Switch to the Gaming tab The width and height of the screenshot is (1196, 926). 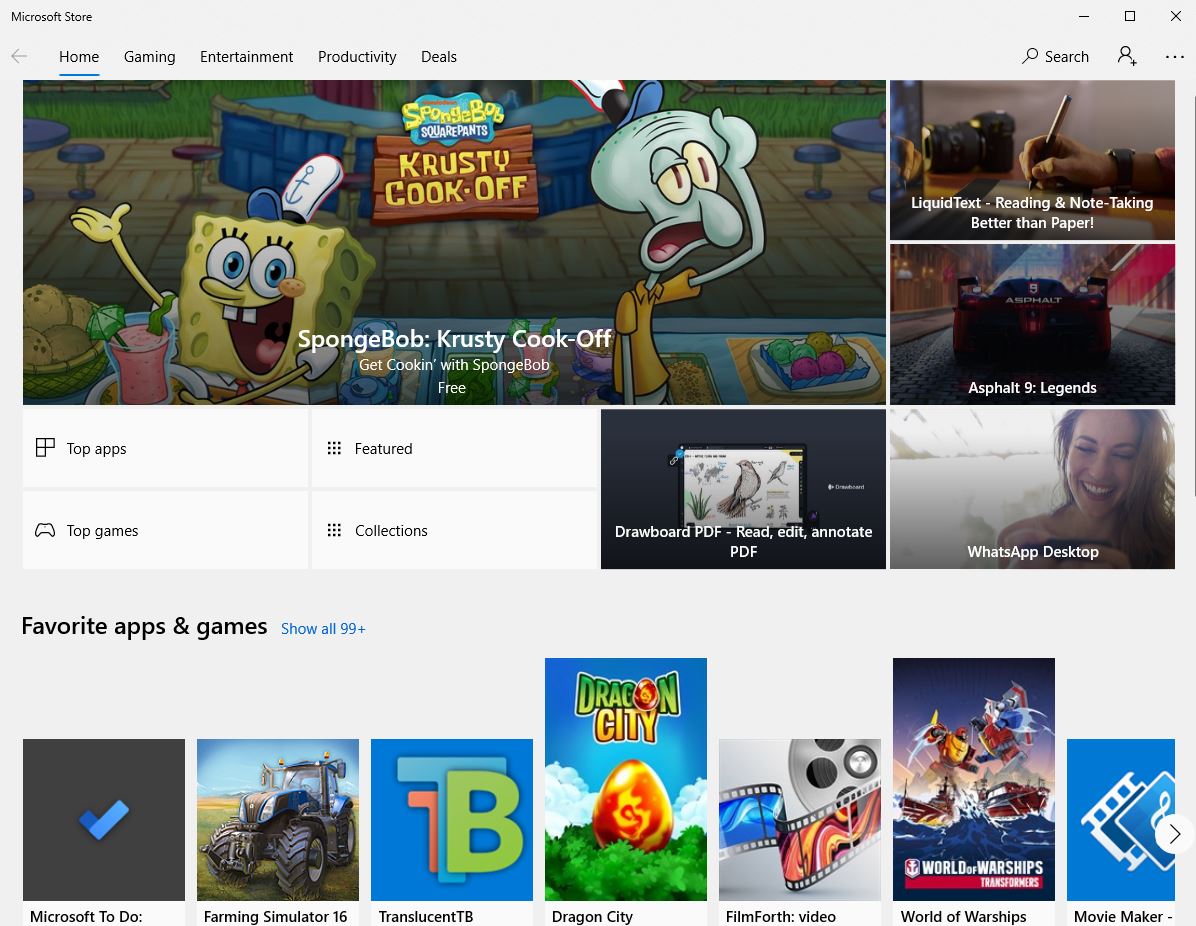click(150, 56)
